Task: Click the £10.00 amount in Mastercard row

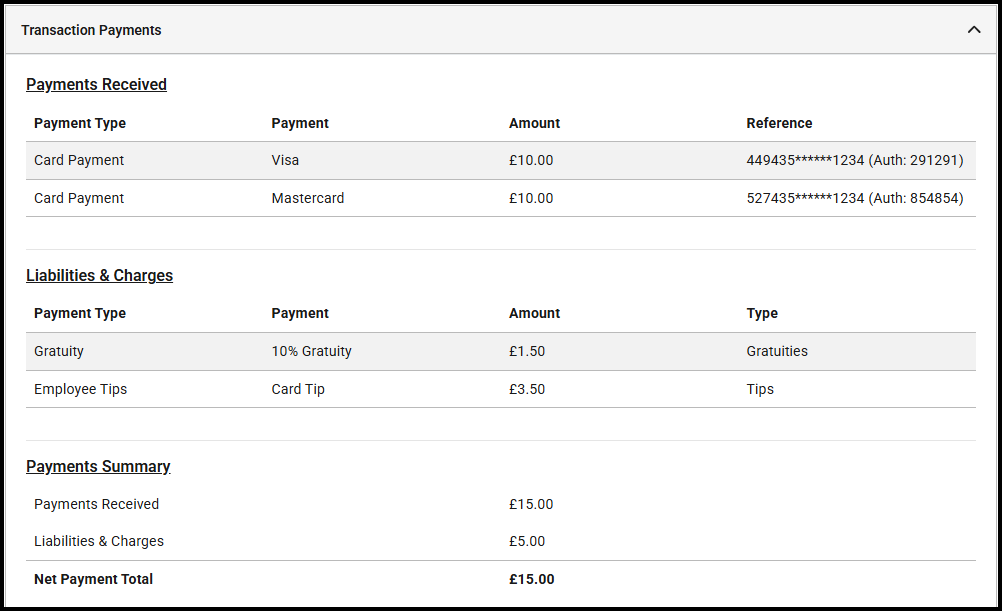Action: 531,198
